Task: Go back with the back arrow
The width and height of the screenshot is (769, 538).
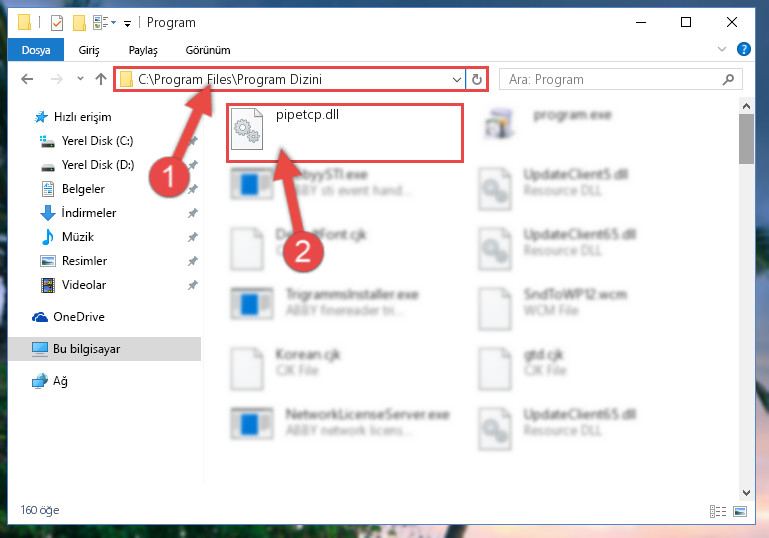Action: 27,79
